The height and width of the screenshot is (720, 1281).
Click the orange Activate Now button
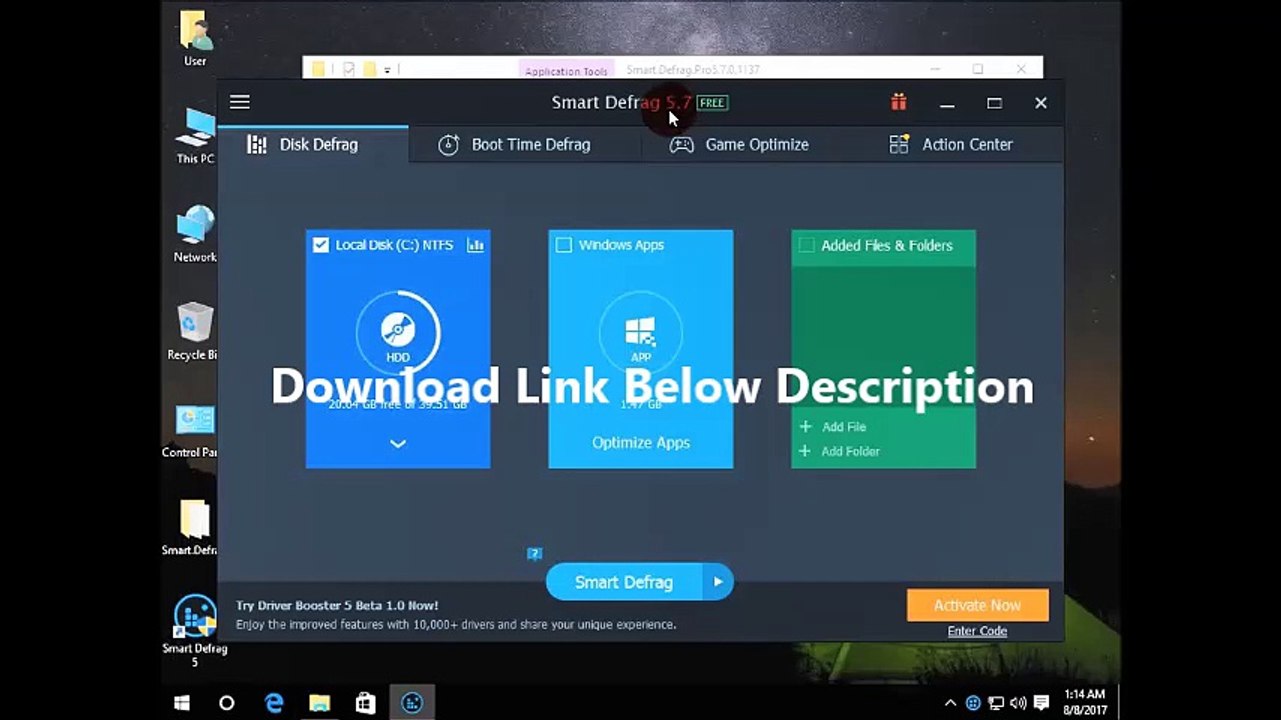(977, 605)
